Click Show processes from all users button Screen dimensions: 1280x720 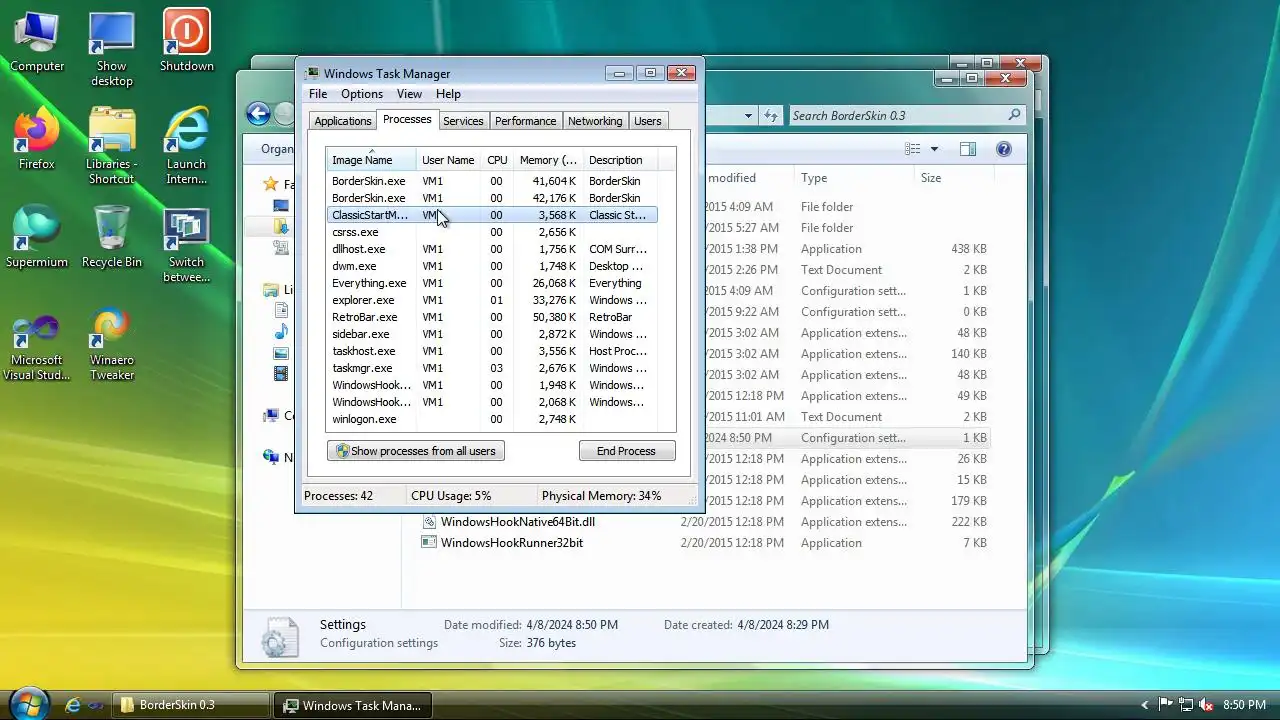pos(416,451)
